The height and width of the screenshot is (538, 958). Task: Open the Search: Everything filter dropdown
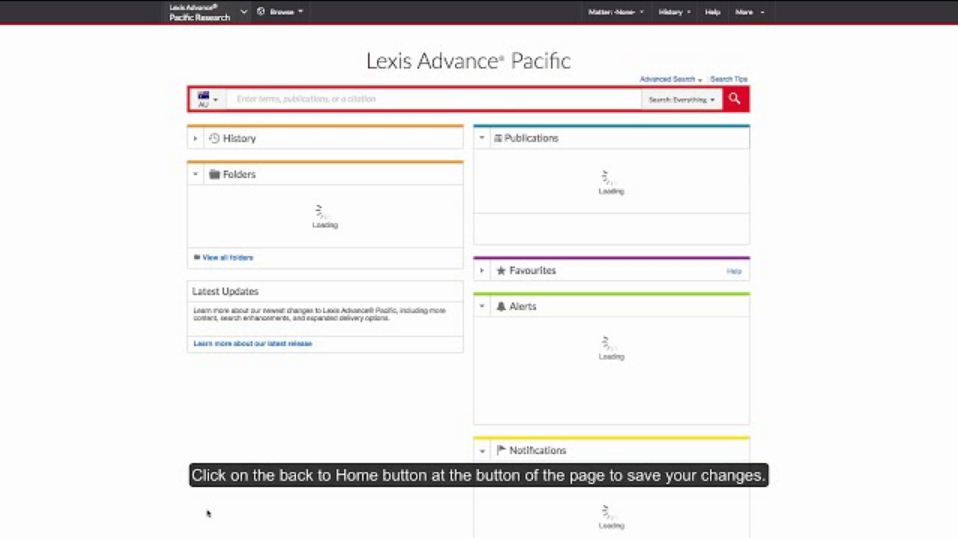(x=681, y=100)
